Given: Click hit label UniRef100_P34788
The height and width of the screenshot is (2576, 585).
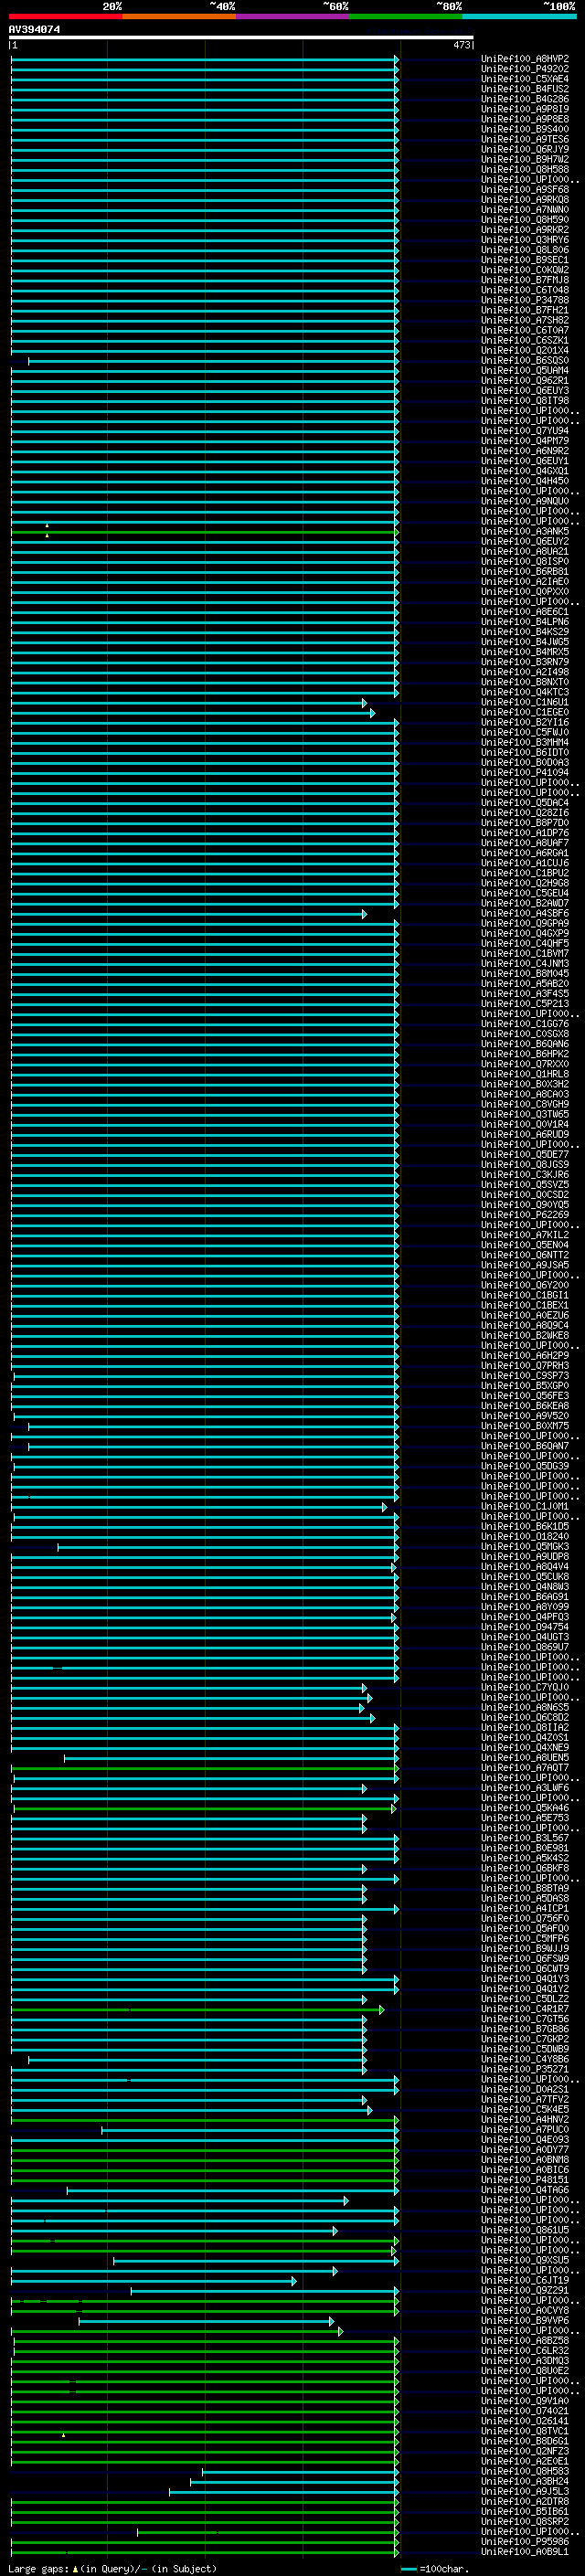Looking at the screenshot, I should point(525,300).
